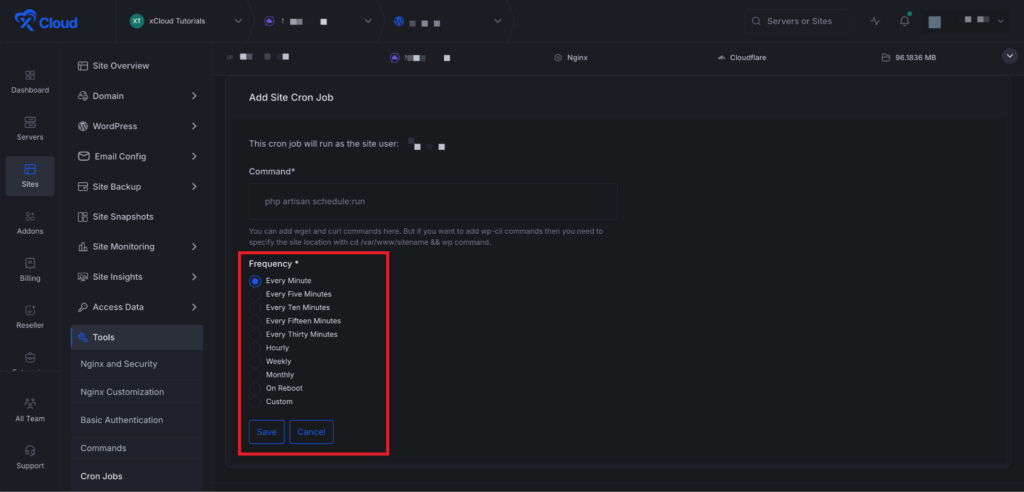Click the Cancel button
Screen dimensions: 1024x492
311,432
